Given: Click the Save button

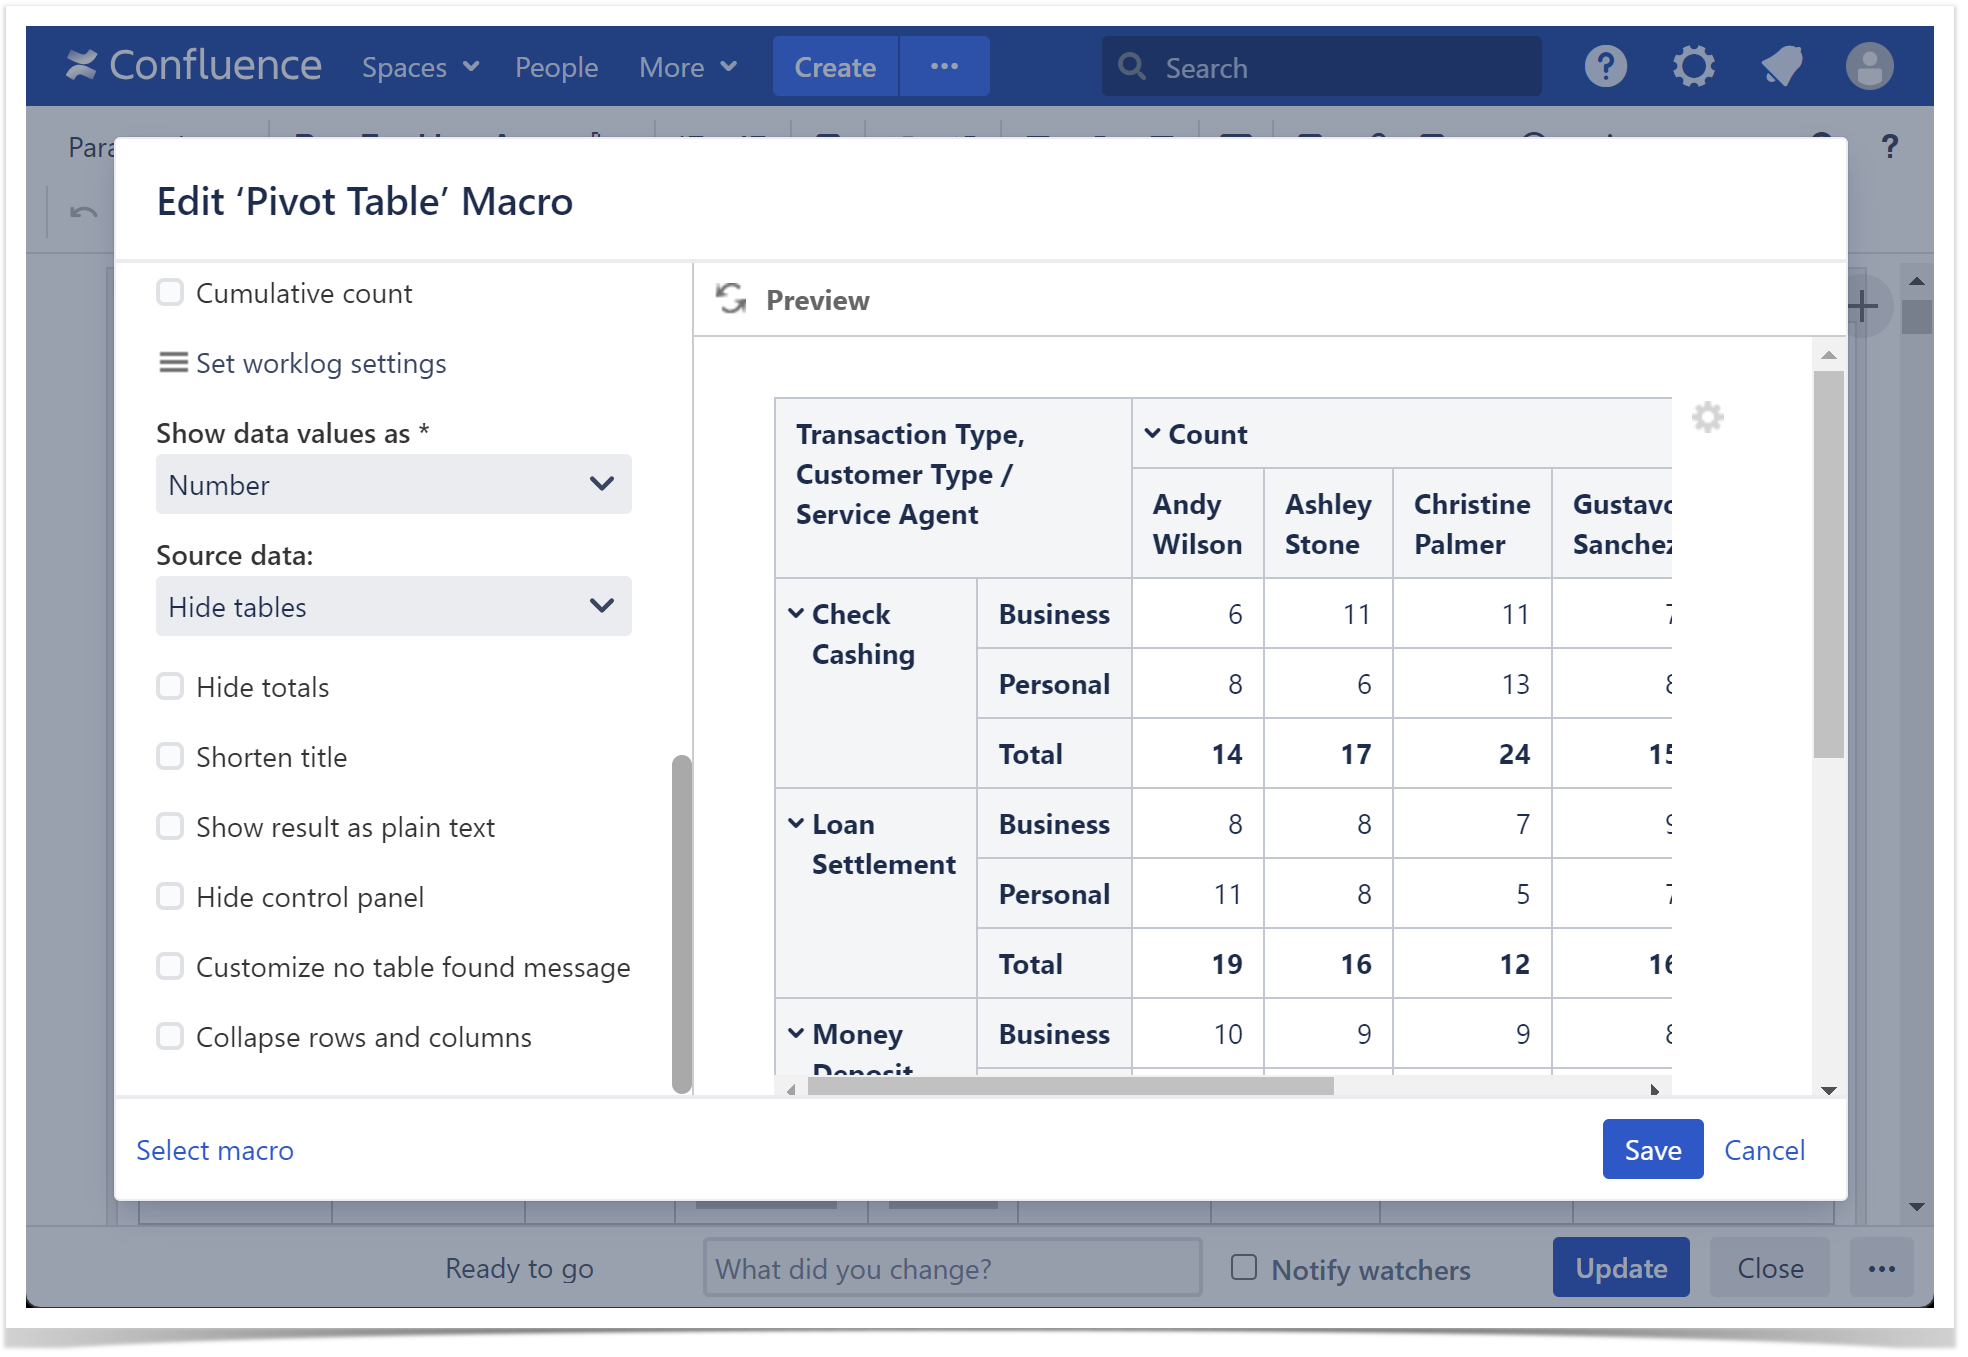Looking at the screenshot, I should [x=1651, y=1149].
